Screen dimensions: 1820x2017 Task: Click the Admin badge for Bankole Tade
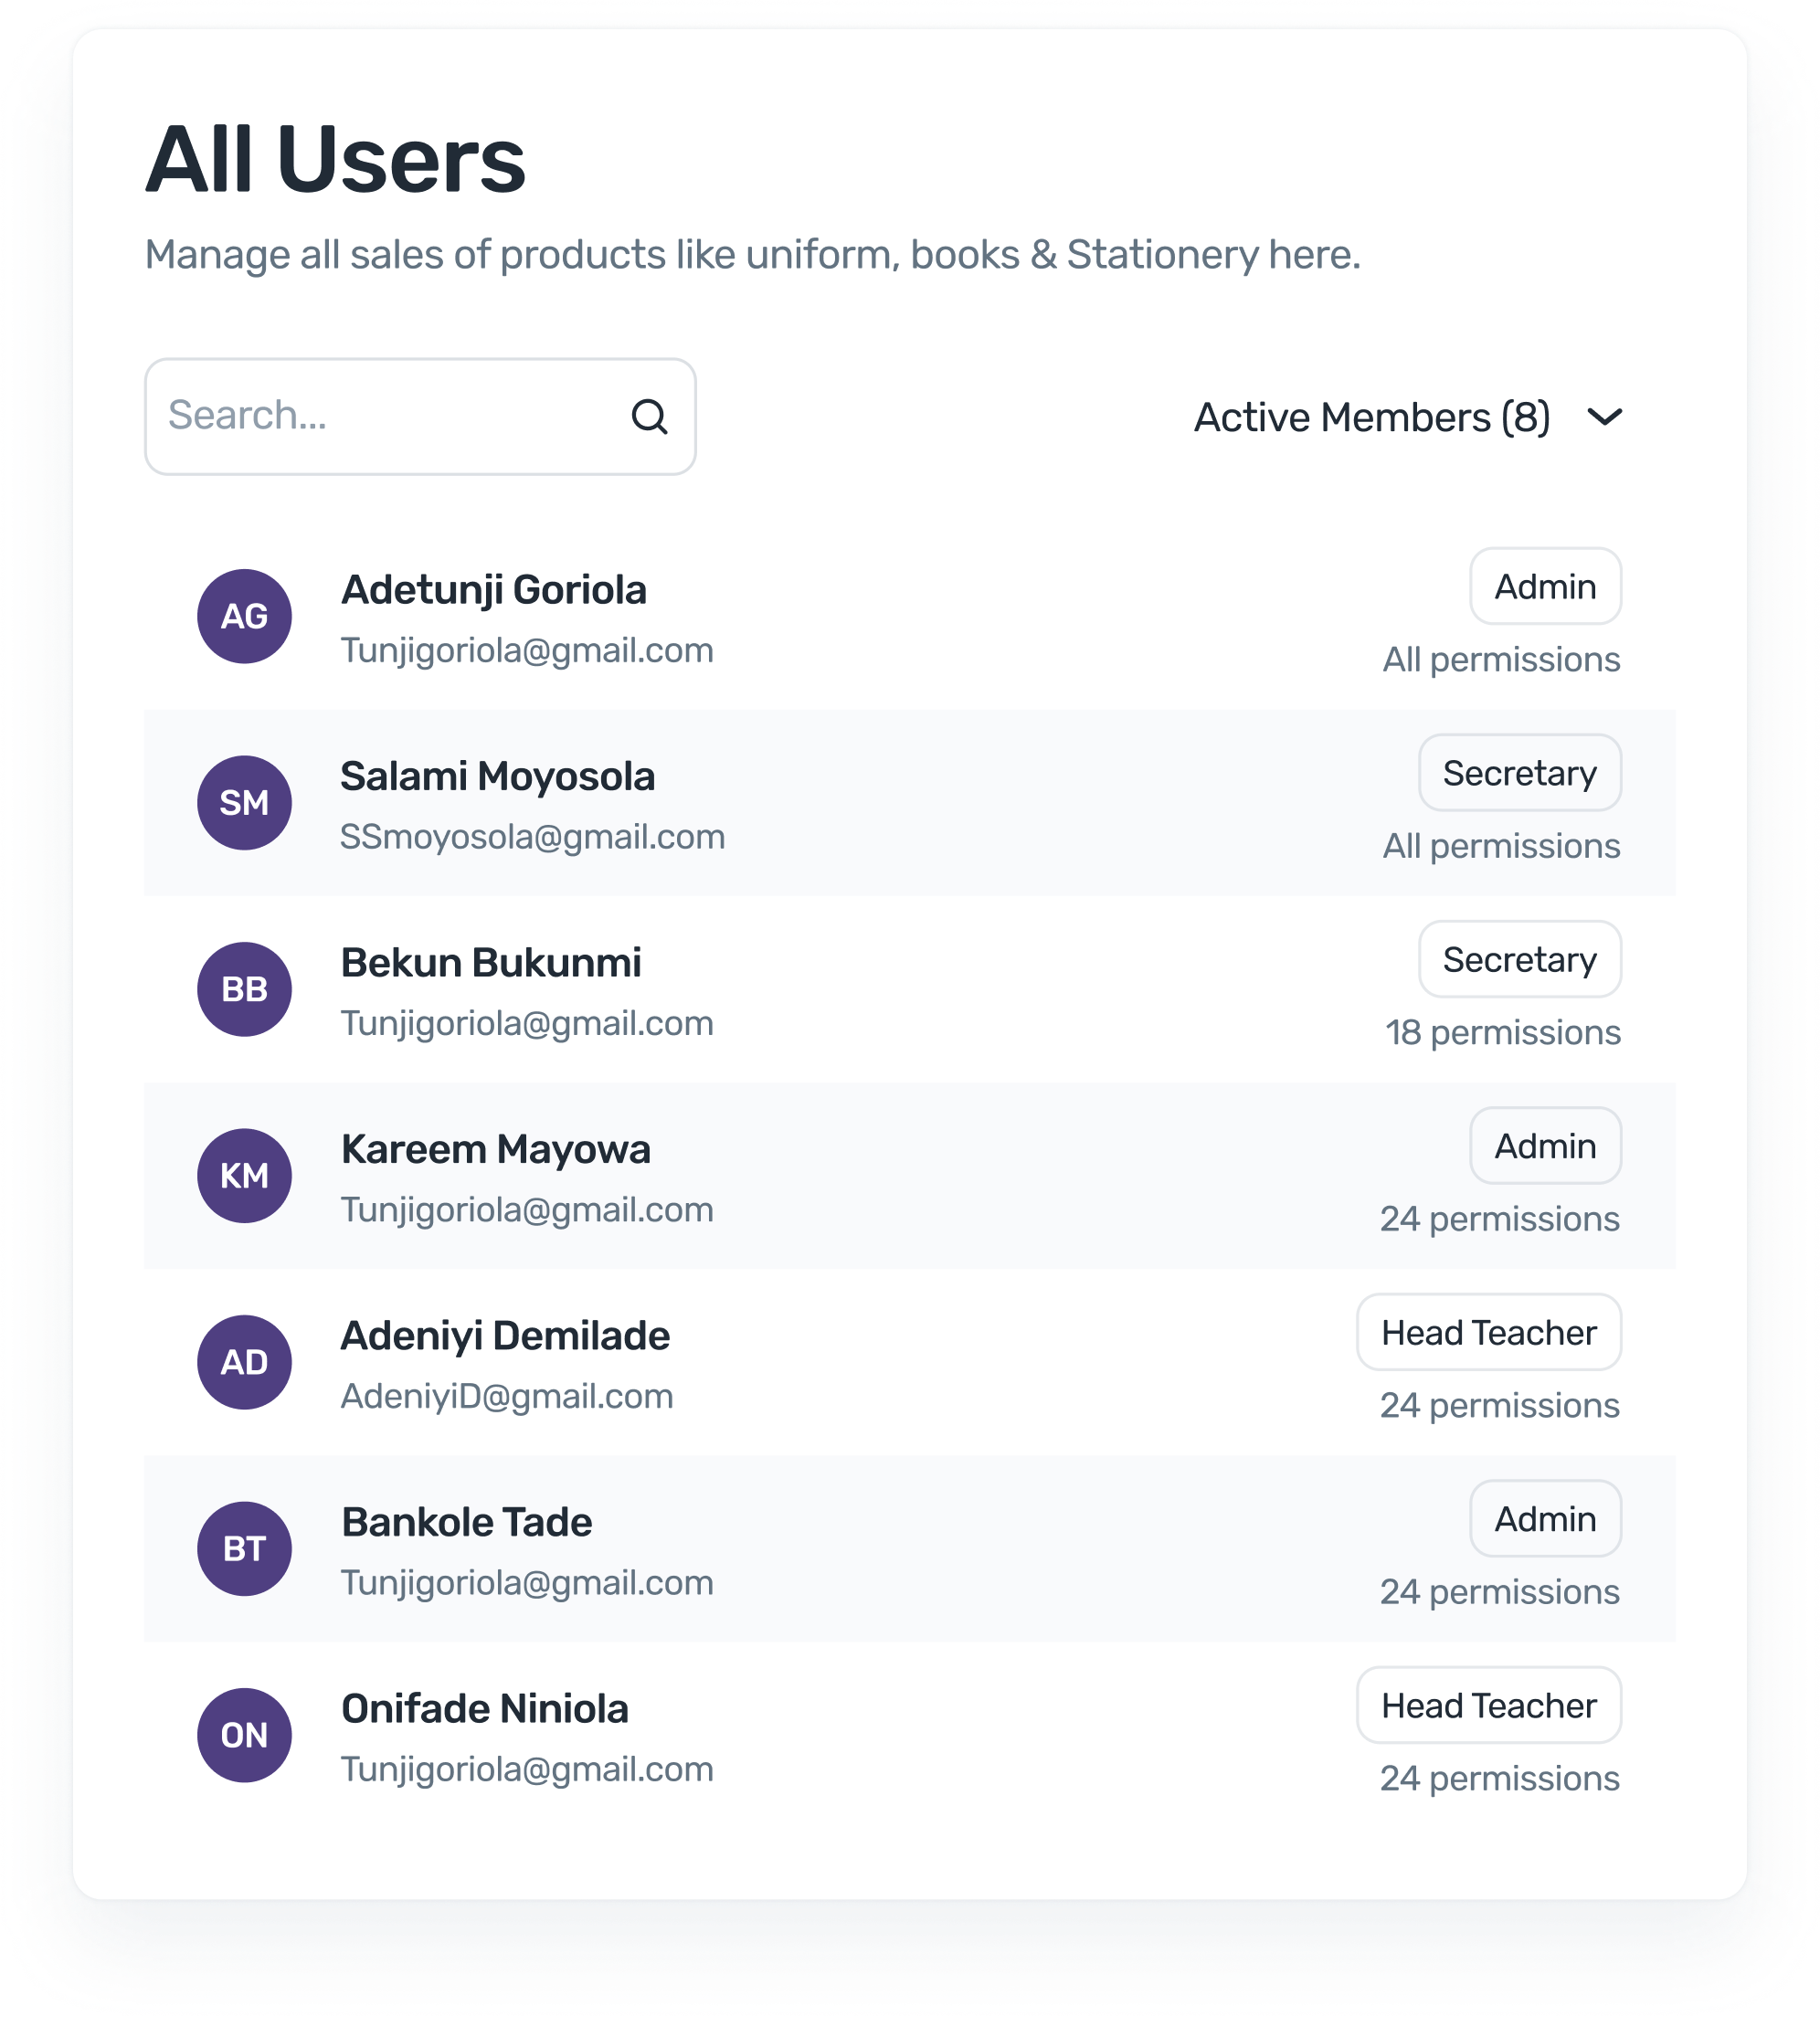tap(1545, 1518)
